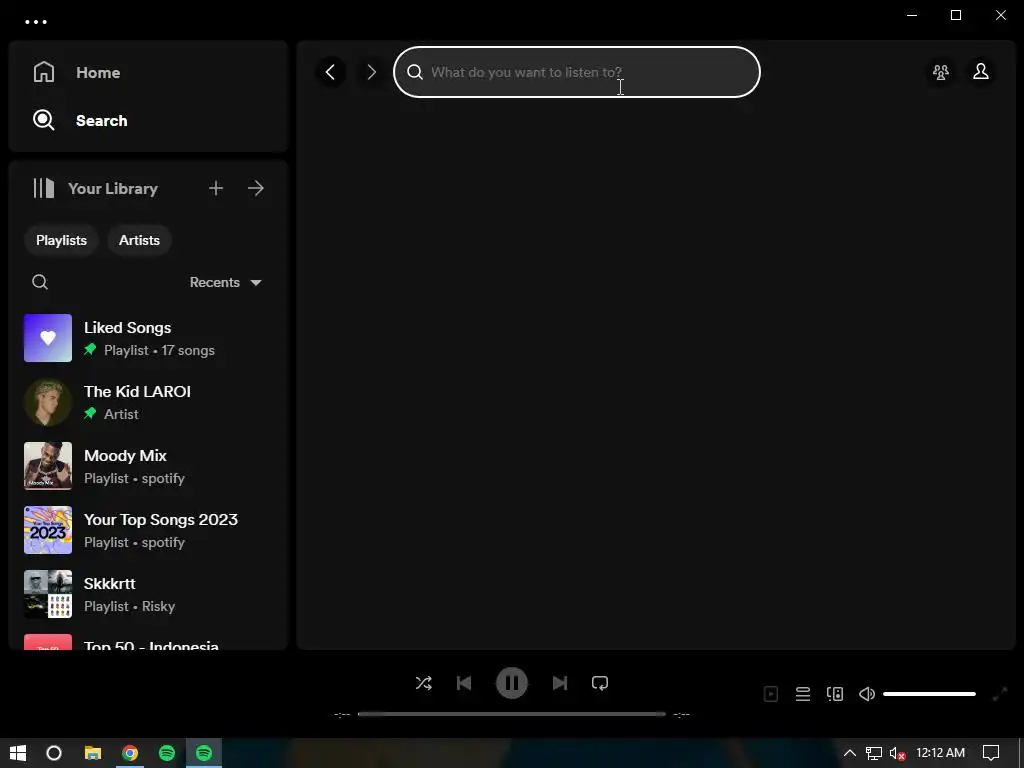Viewport: 1024px width, 768px height.
Task: Open the three-dots app menu
Action: click(36, 22)
